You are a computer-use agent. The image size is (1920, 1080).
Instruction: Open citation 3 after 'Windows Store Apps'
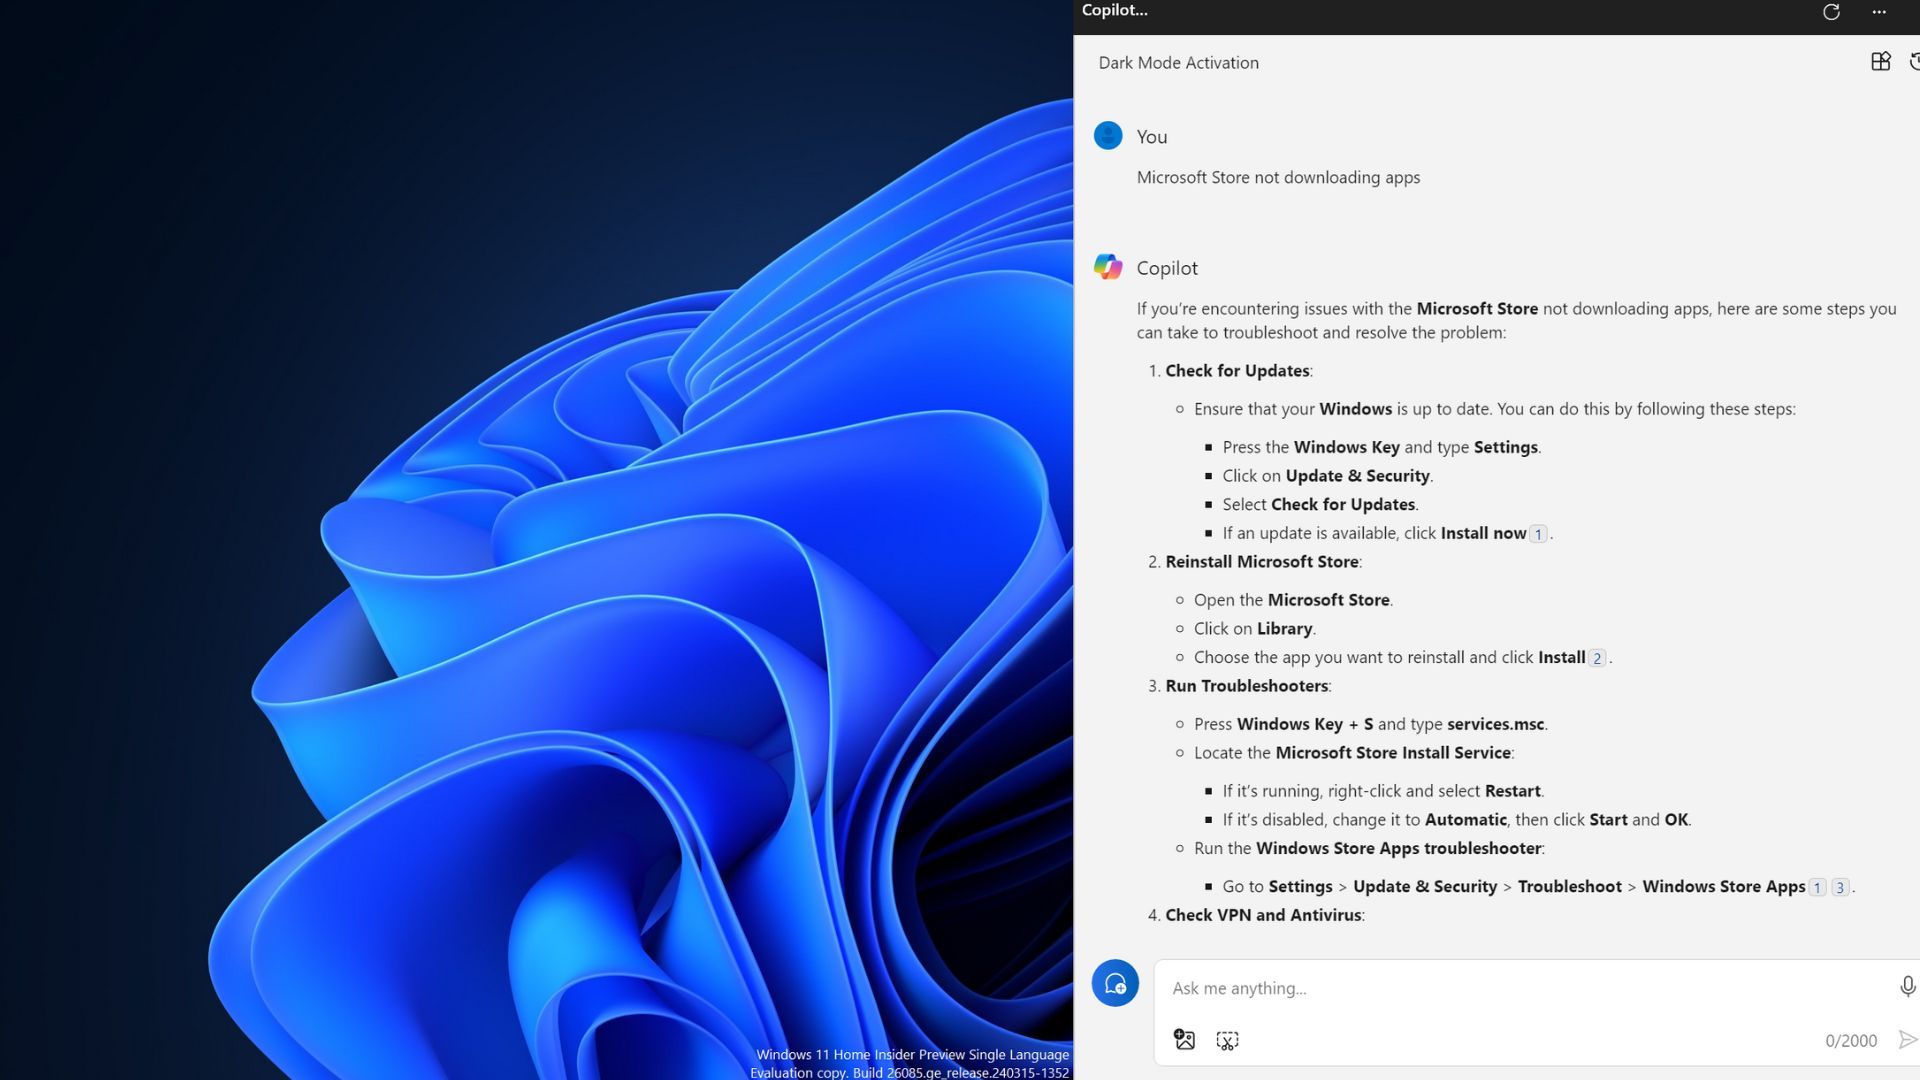[x=1840, y=887]
